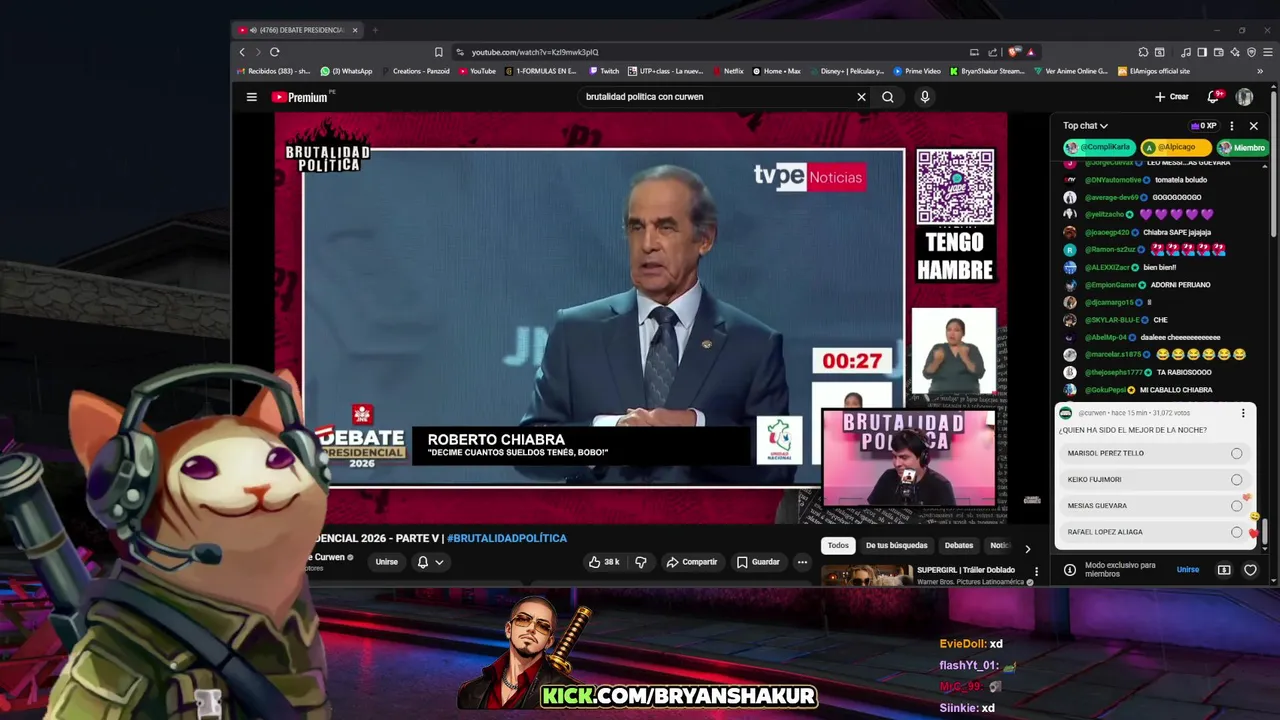Open Prime Video bookmark

coord(917,71)
